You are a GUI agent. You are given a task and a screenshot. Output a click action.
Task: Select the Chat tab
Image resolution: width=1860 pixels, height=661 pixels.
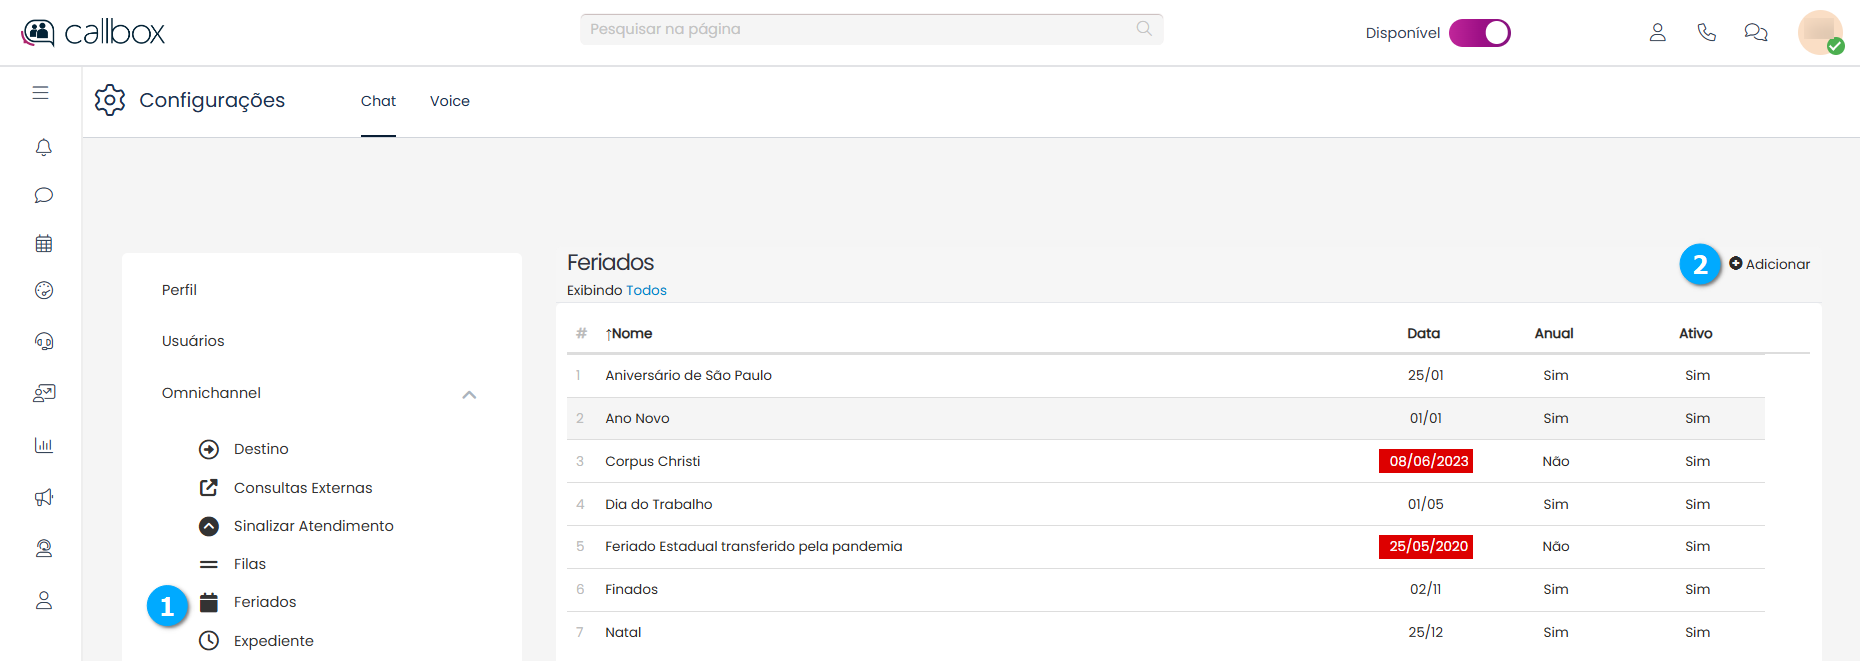[x=378, y=101]
